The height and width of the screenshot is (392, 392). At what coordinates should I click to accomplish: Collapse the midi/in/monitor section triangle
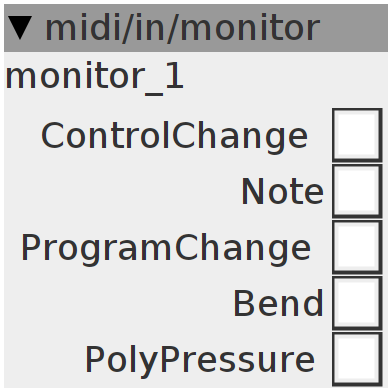pos(20,28)
